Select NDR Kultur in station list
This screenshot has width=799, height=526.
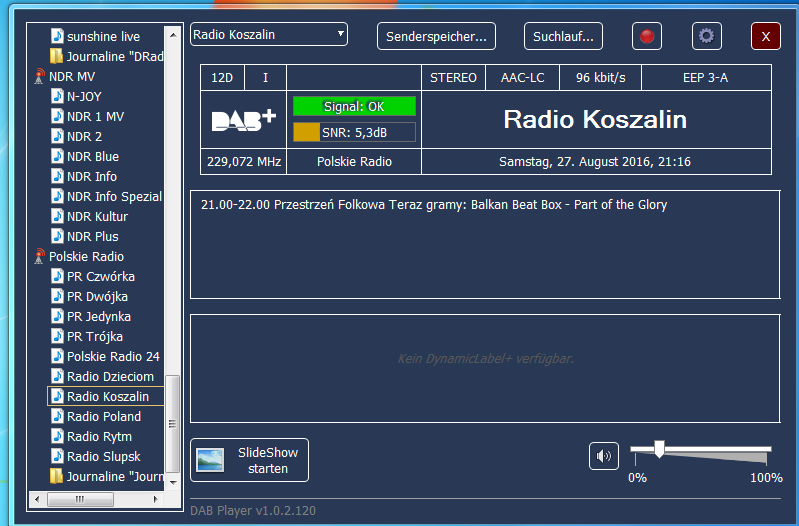pos(97,216)
